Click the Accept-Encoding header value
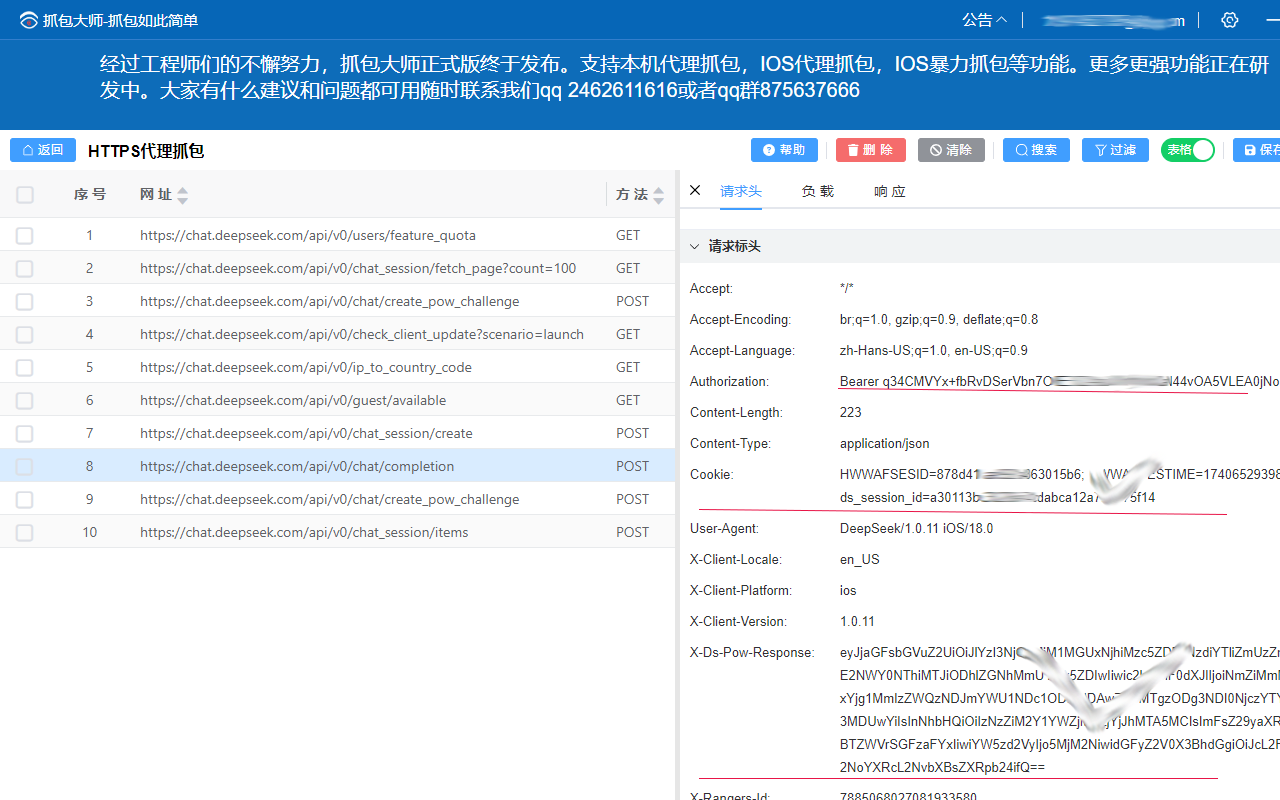 point(938,319)
